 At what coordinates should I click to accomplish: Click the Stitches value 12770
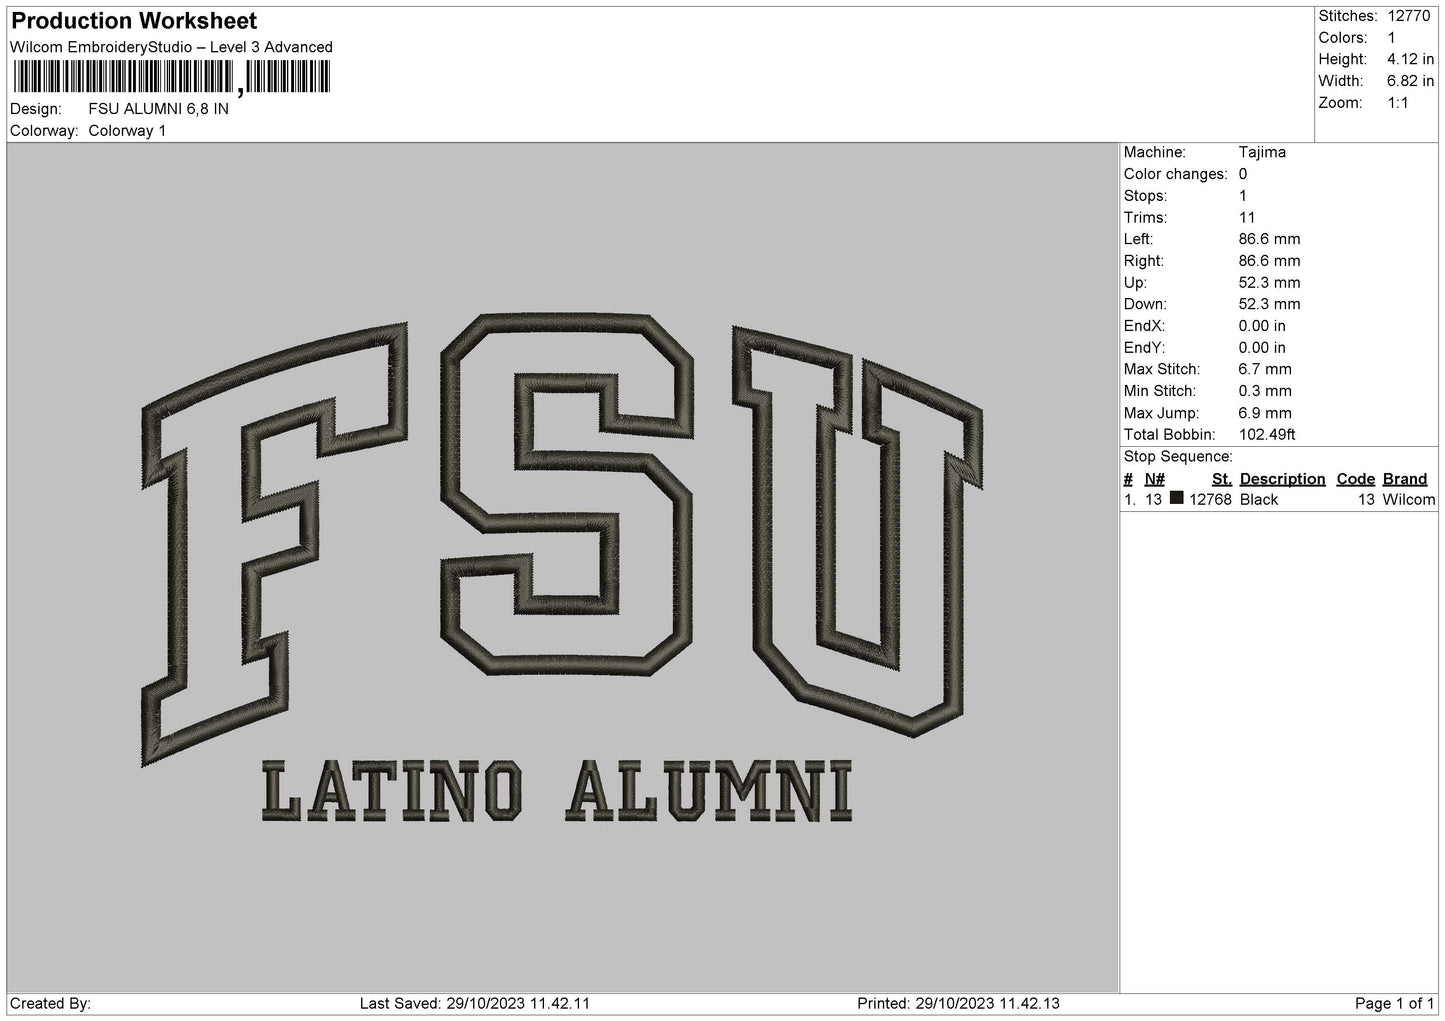pos(1411,16)
